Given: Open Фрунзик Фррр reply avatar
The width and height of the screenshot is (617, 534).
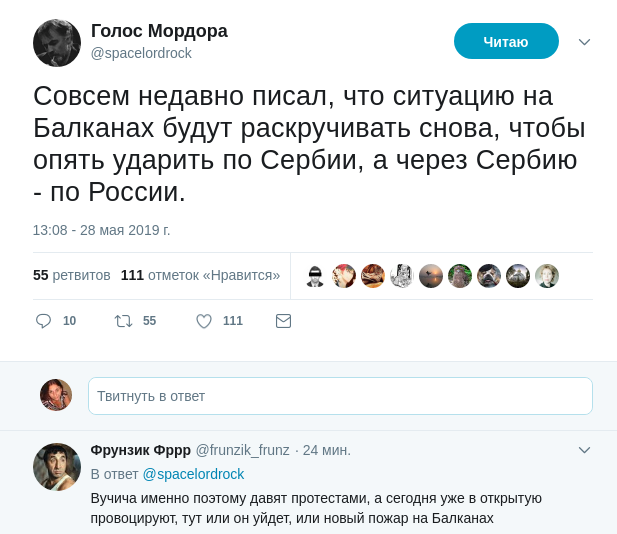Looking at the screenshot, I should pyautogui.click(x=57, y=467).
